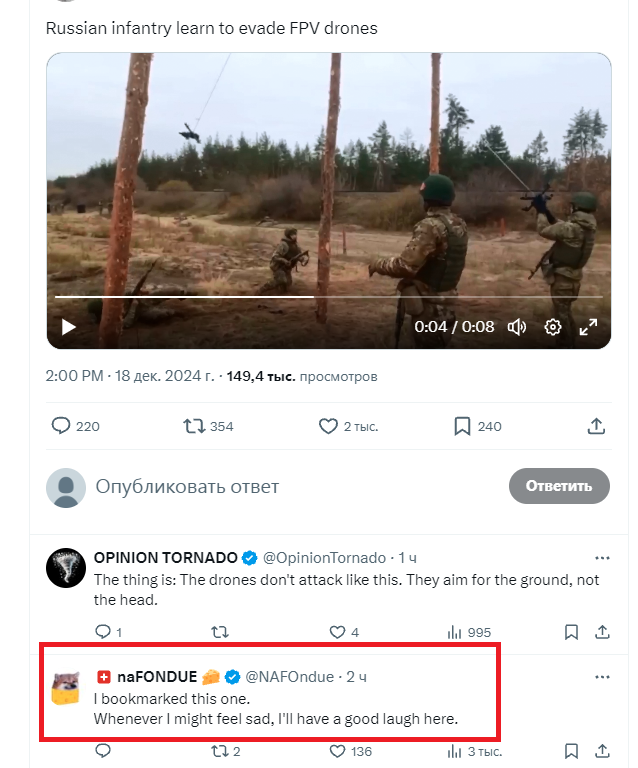638x768 pixels.
Task: Open more options for OPINION TORNADO reply
Action: (602, 557)
